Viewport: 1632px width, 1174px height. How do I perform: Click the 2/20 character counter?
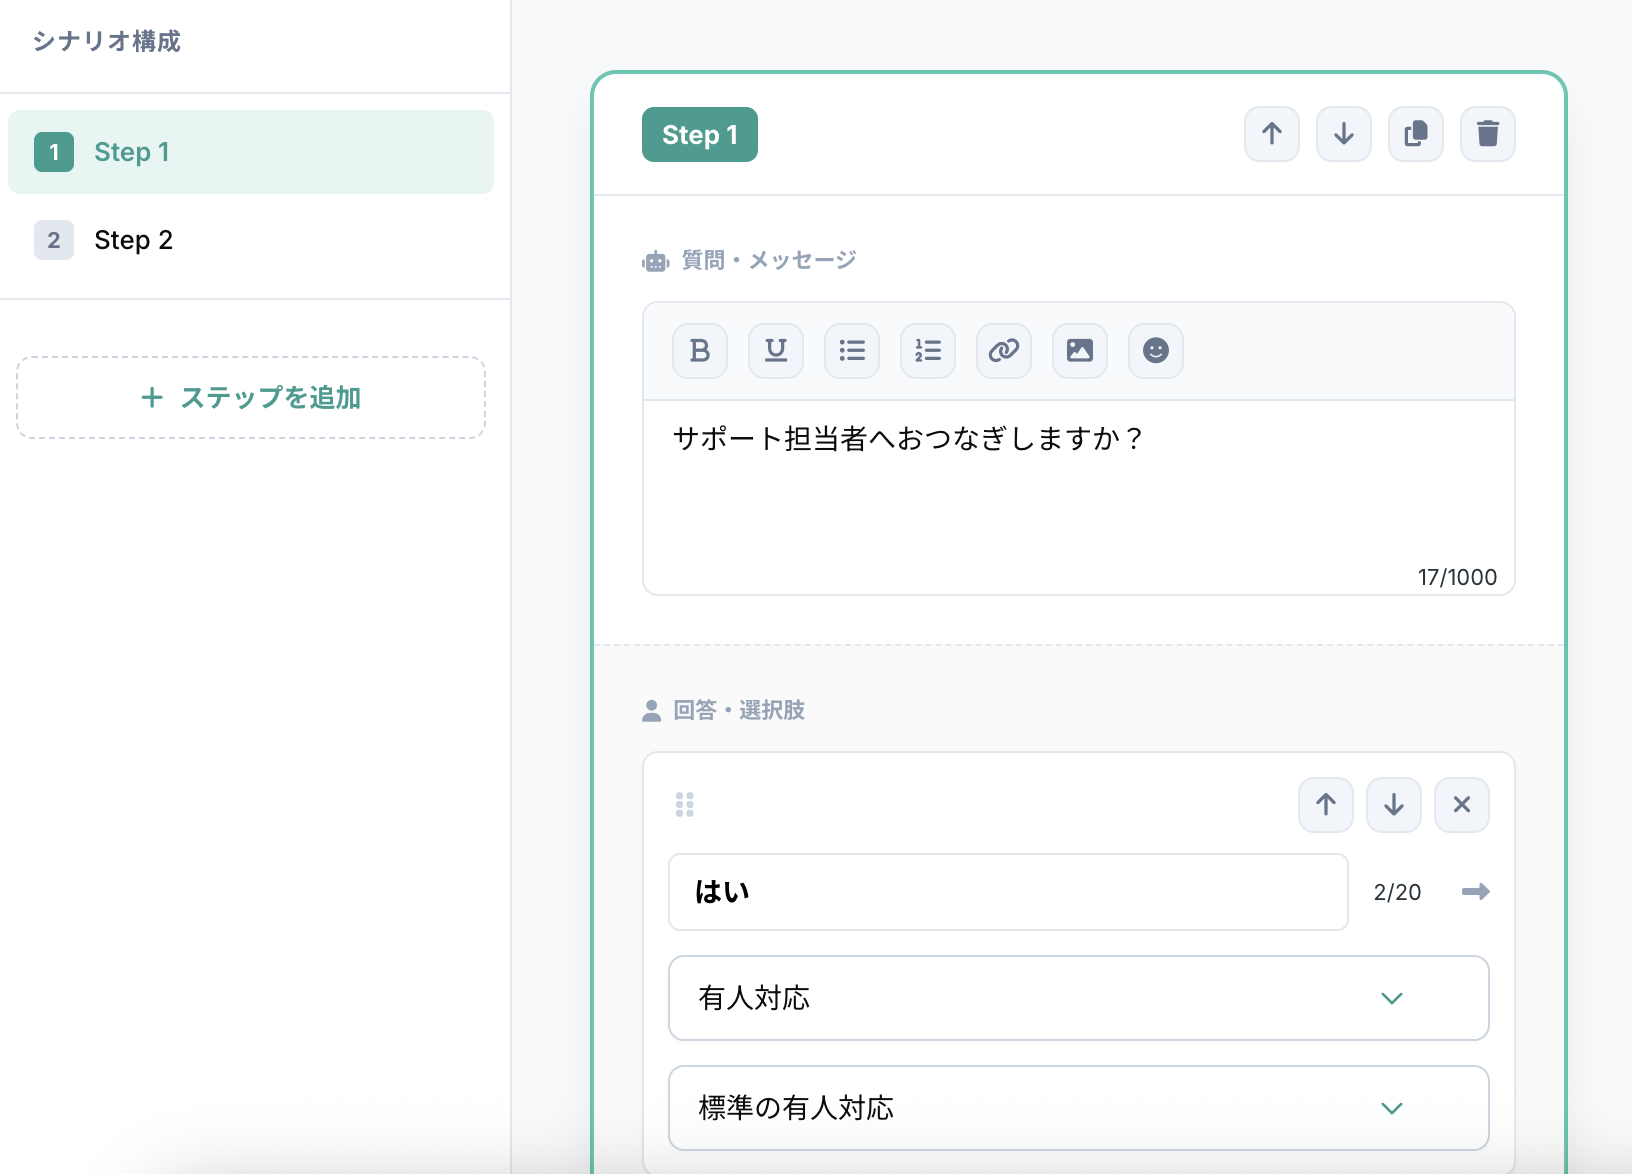point(1397,892)
